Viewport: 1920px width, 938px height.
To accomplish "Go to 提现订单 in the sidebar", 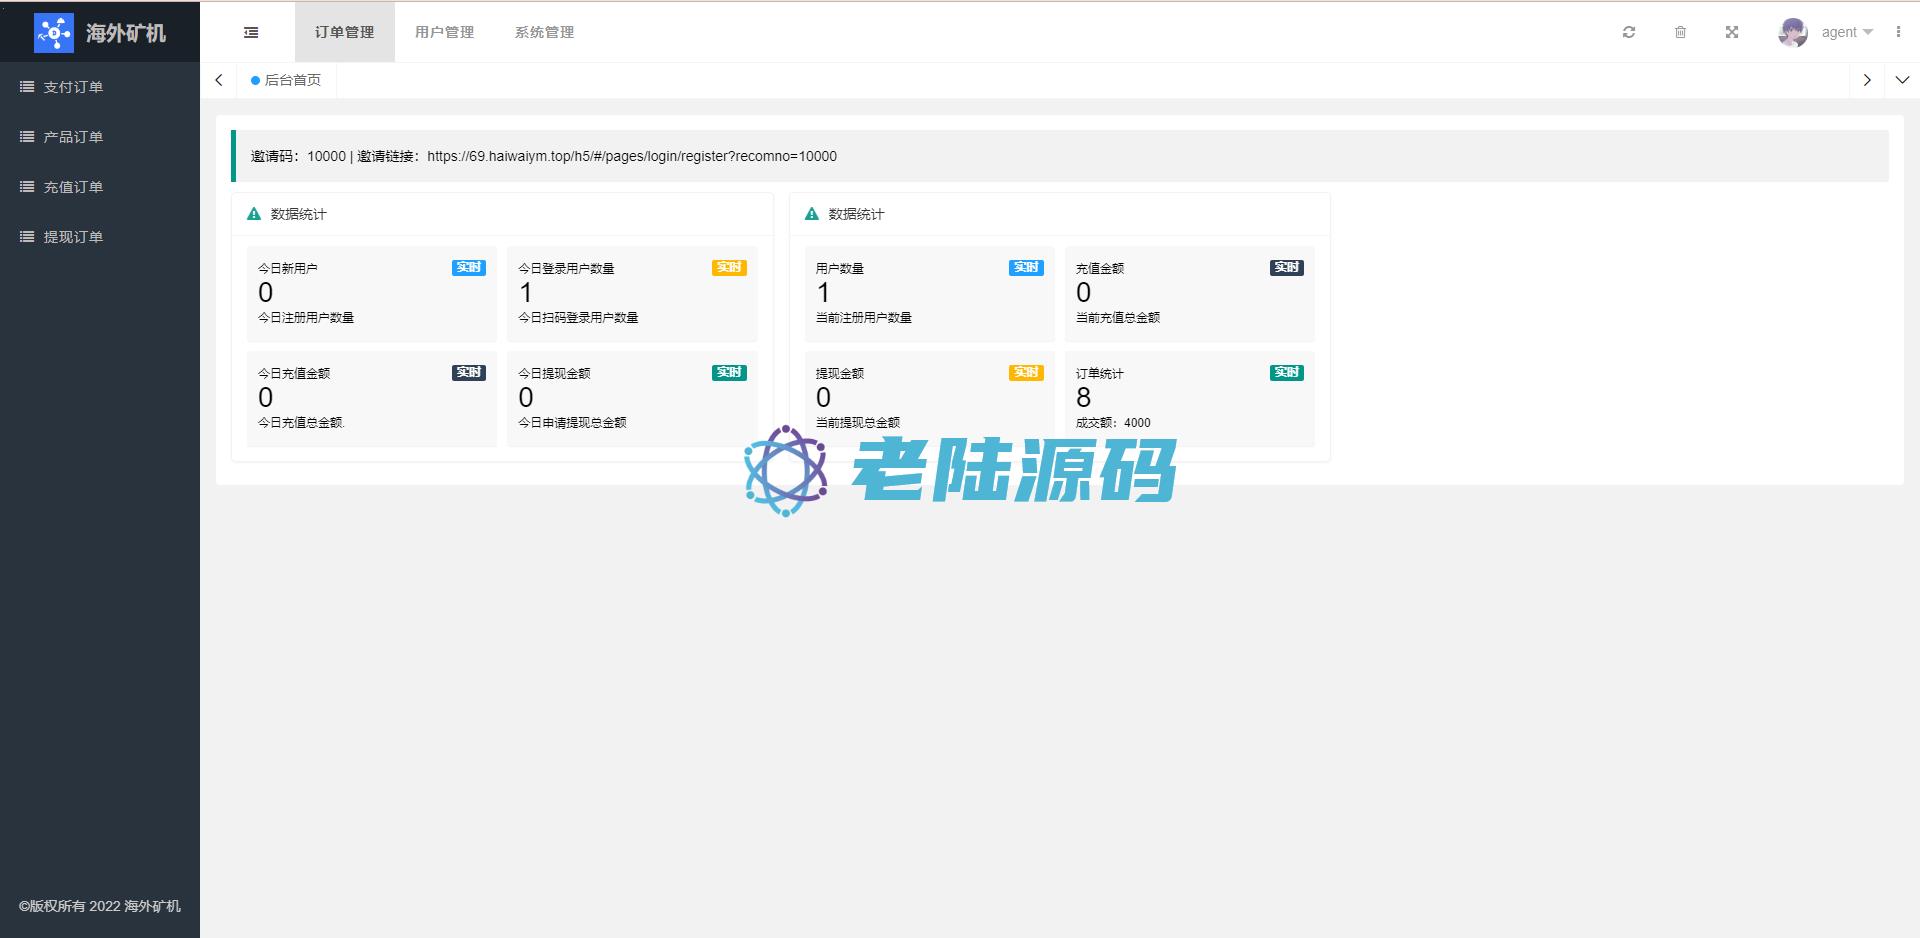I will [73, 237].
